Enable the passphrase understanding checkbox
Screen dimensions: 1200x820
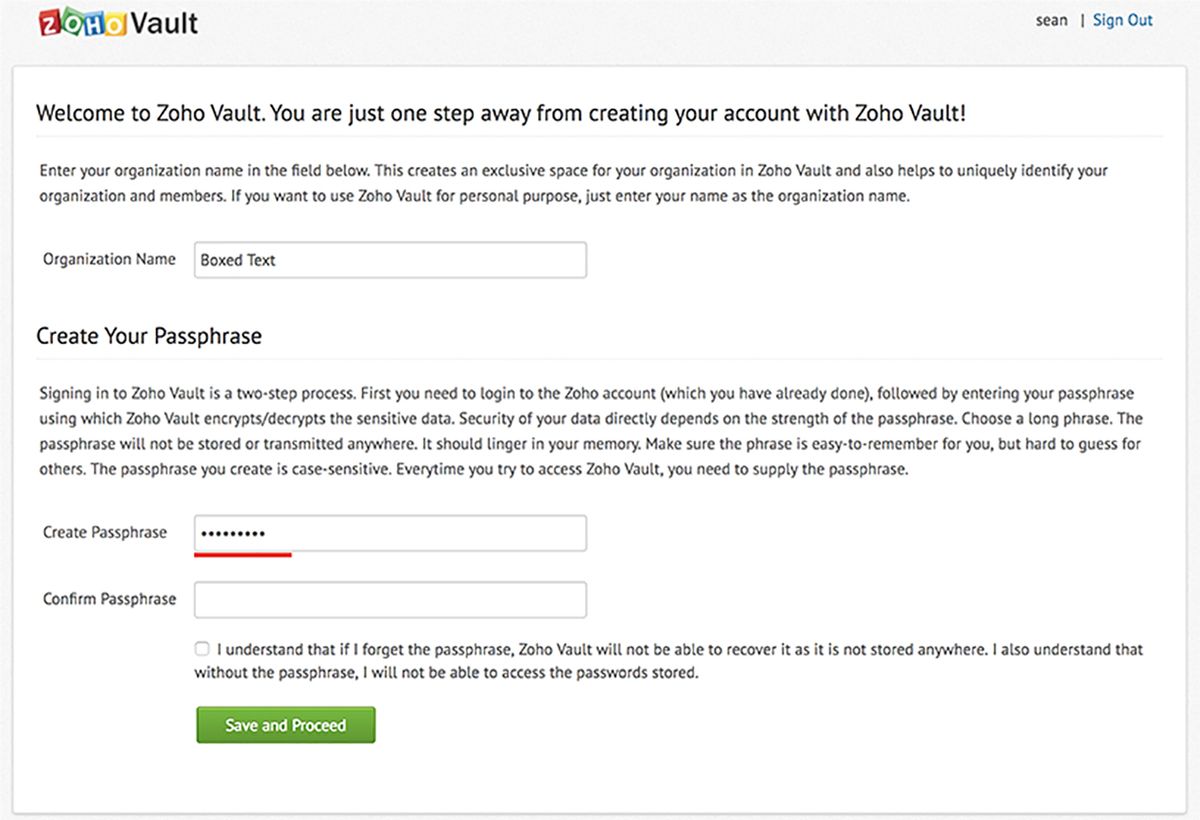pyautogui.click(x=201, y=648)
